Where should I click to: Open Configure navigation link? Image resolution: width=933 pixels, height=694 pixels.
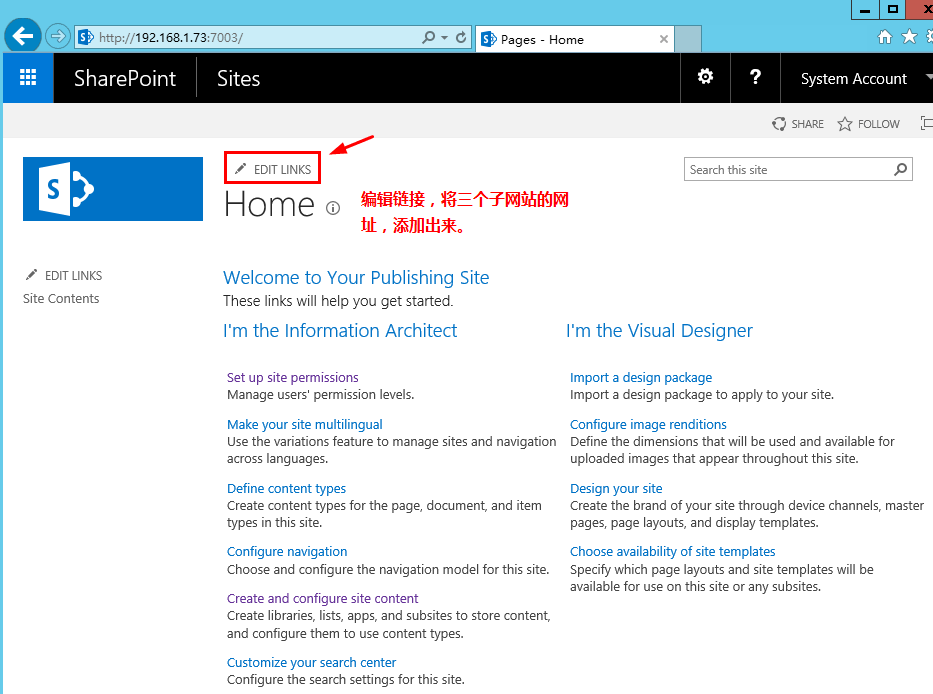tap(287, 552)
